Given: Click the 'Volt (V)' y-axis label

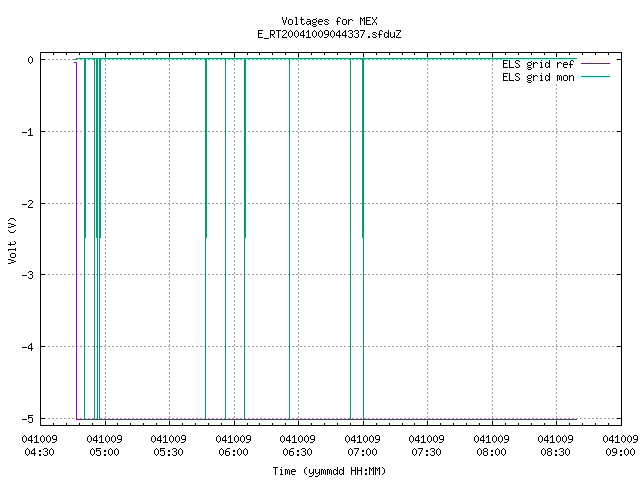Looking at the screenshot, I should [x=12, y=240].
